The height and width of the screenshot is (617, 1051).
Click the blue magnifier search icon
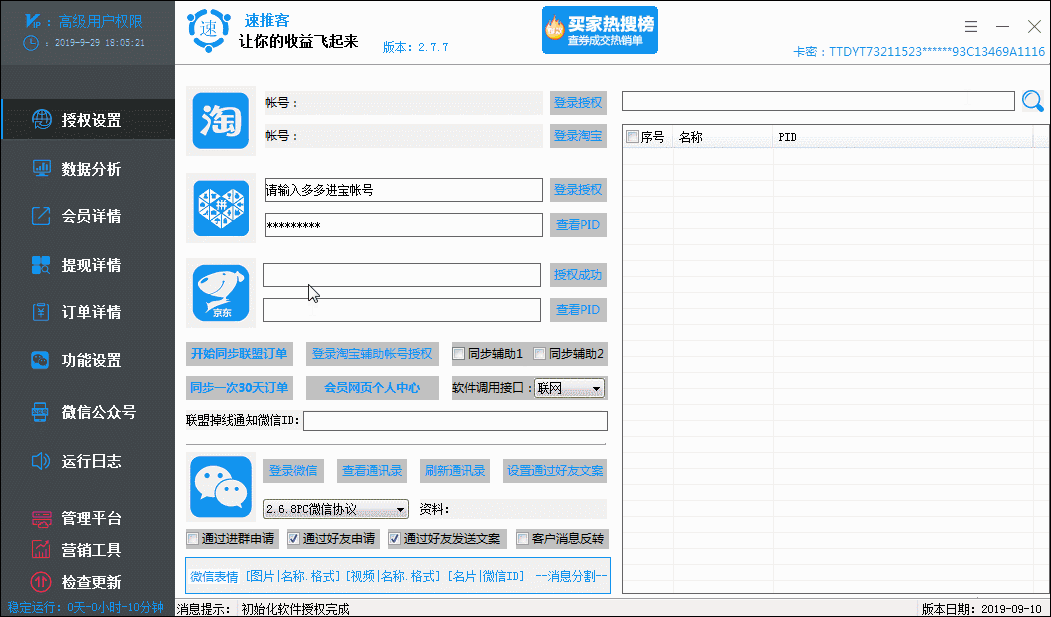click(x=1032, y=101)
